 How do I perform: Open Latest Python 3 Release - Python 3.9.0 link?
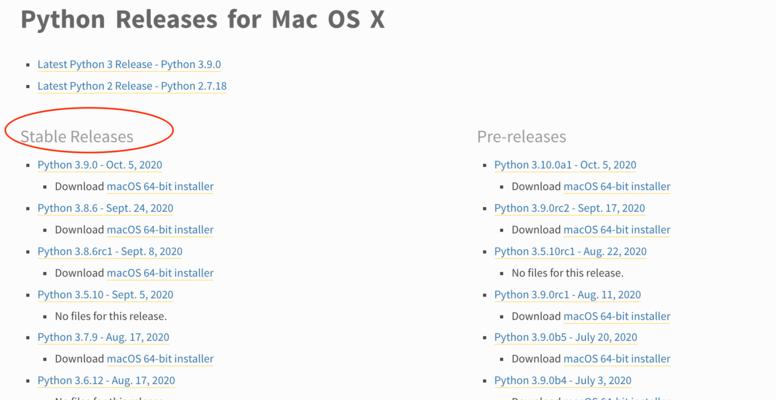129,64
